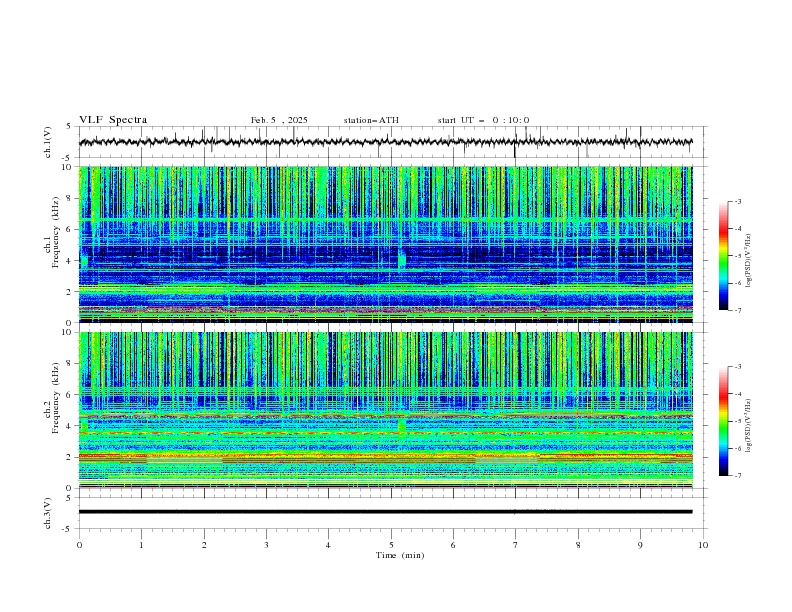Click the "5" tick on the ch.1(V) axis
The width and height of the screenshot is (792, 612).
point(69,126)
